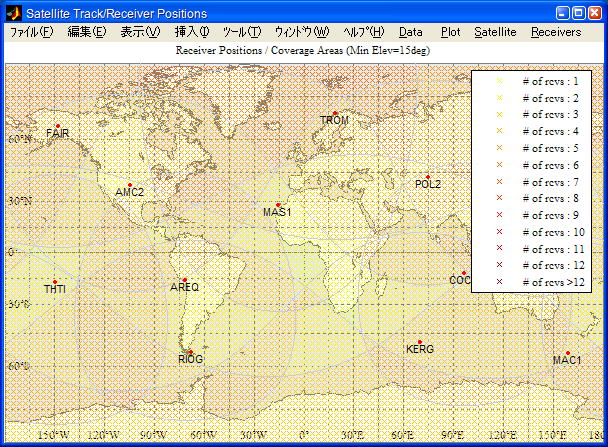The image size is (608, 447).
Task: Click the RIOG station marker
Action: [190, 351]
